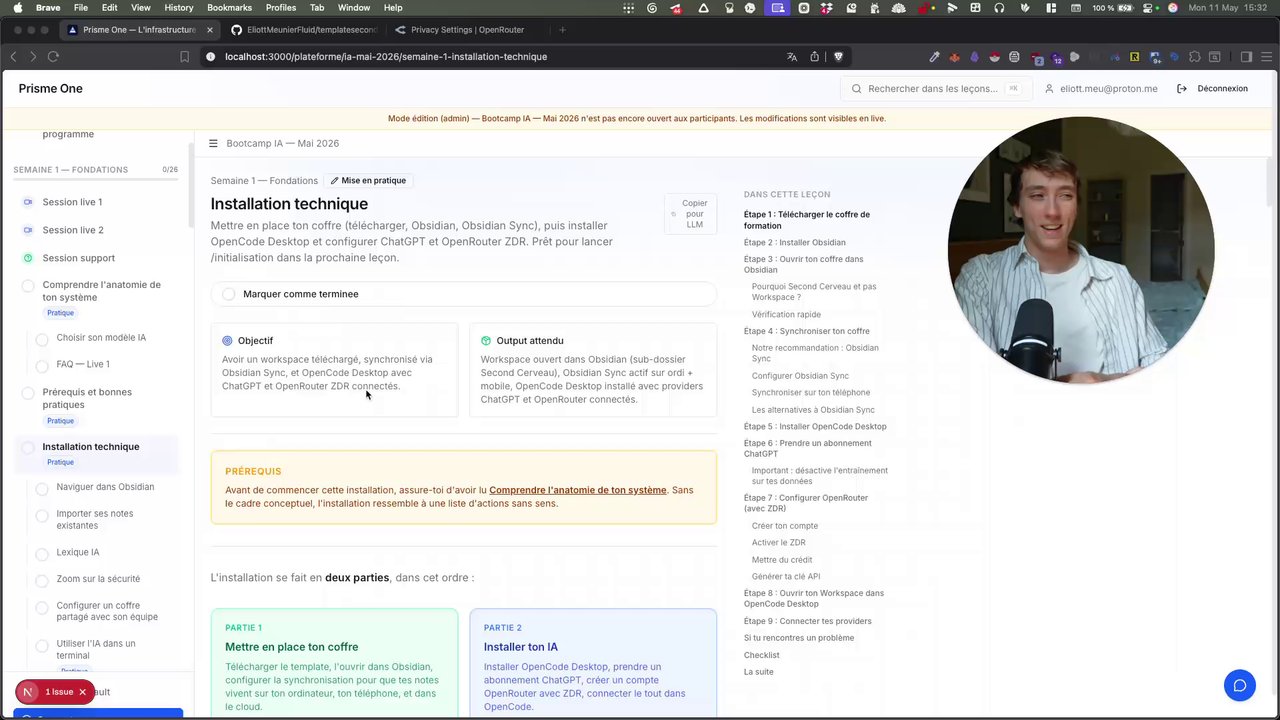The height and width of the screenshot is (720, 1280).
Task: Click the search magnifier icon in the header
Action: tap(857, 89)
